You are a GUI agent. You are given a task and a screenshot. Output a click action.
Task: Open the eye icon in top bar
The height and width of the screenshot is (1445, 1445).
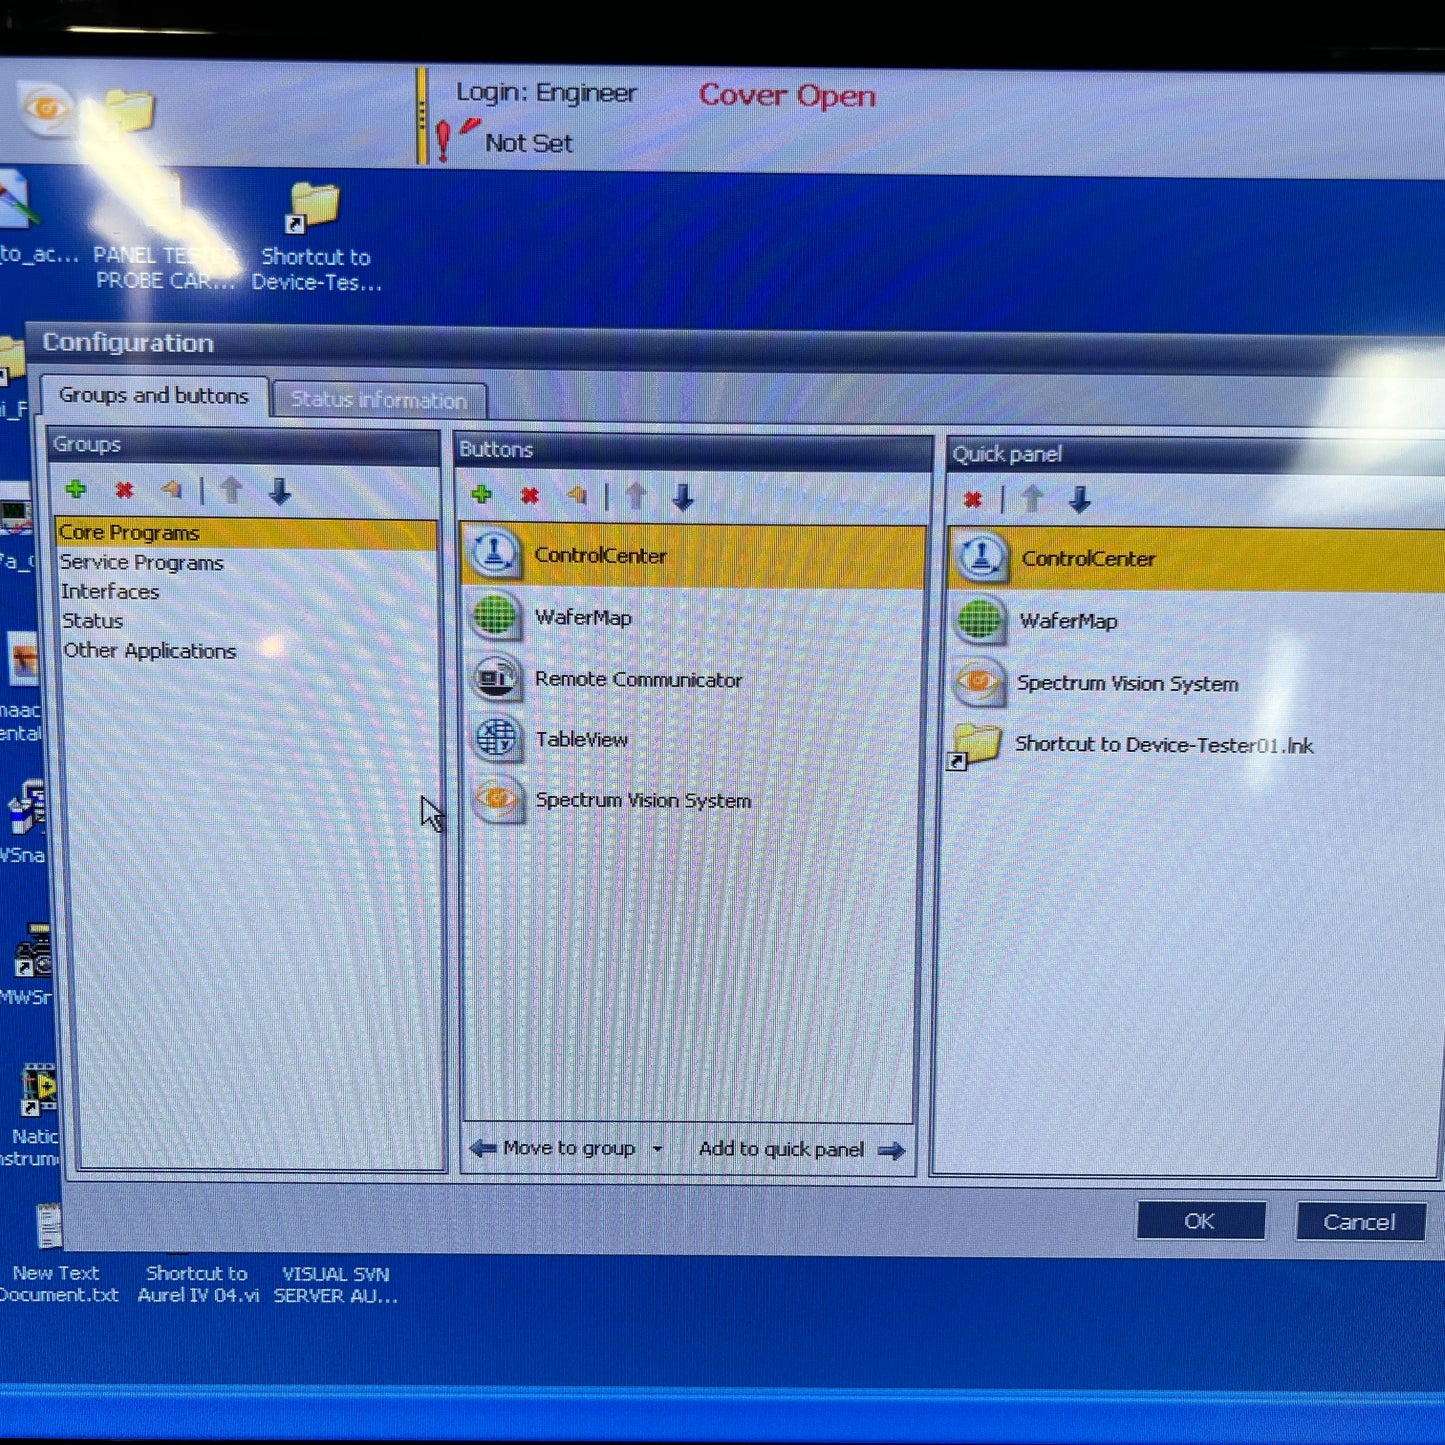point(45,107)
